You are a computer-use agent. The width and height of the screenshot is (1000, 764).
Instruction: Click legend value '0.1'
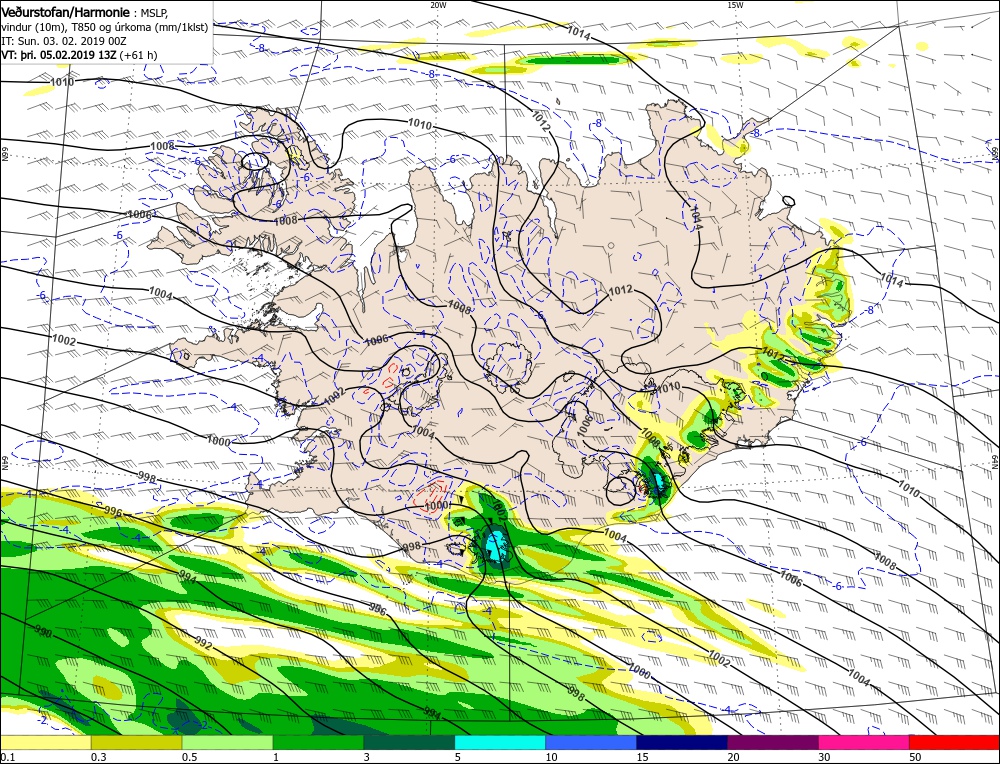click(x=6, y=756)
